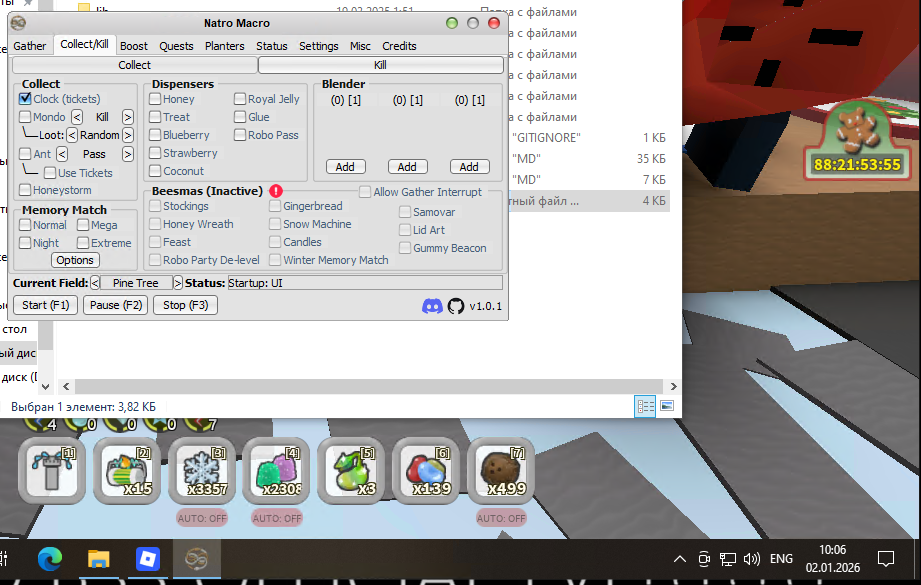
Task: Enable Normal Memory Match checkbox
Action: tap(25, 225)
